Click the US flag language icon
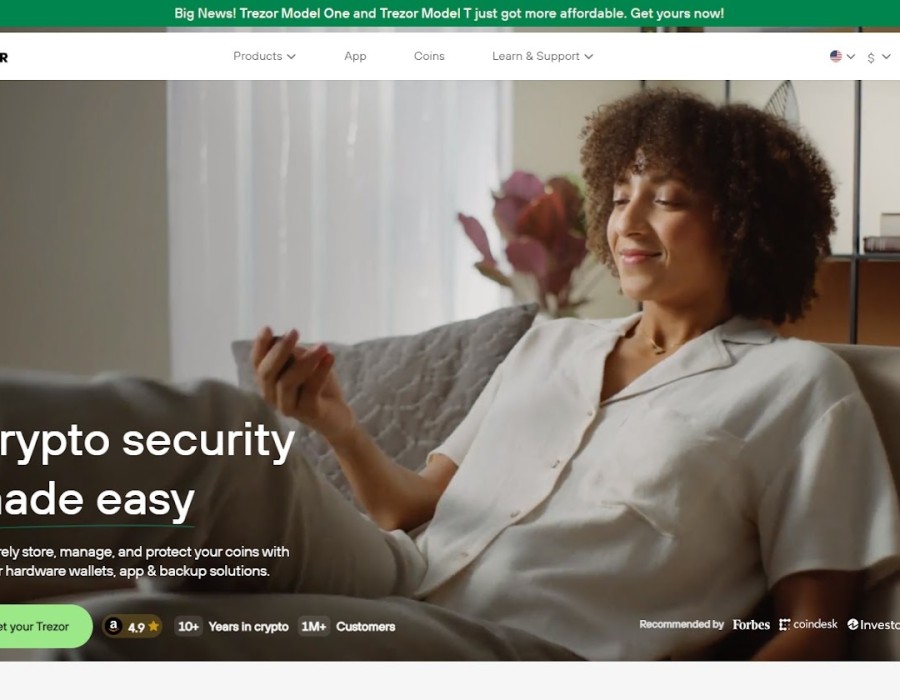Image resolution: width=900 pixels, height=700 pixels. pyautogui.click(x=836, y=56)
